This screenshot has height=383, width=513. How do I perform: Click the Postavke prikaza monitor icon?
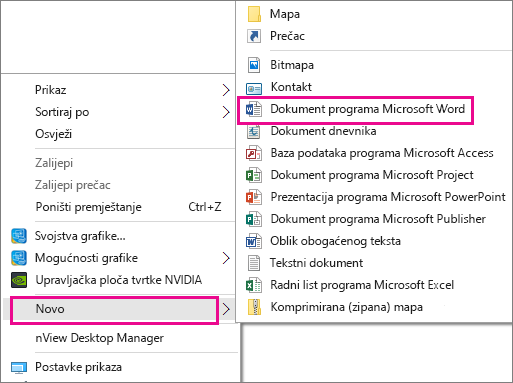pos(19,368)
